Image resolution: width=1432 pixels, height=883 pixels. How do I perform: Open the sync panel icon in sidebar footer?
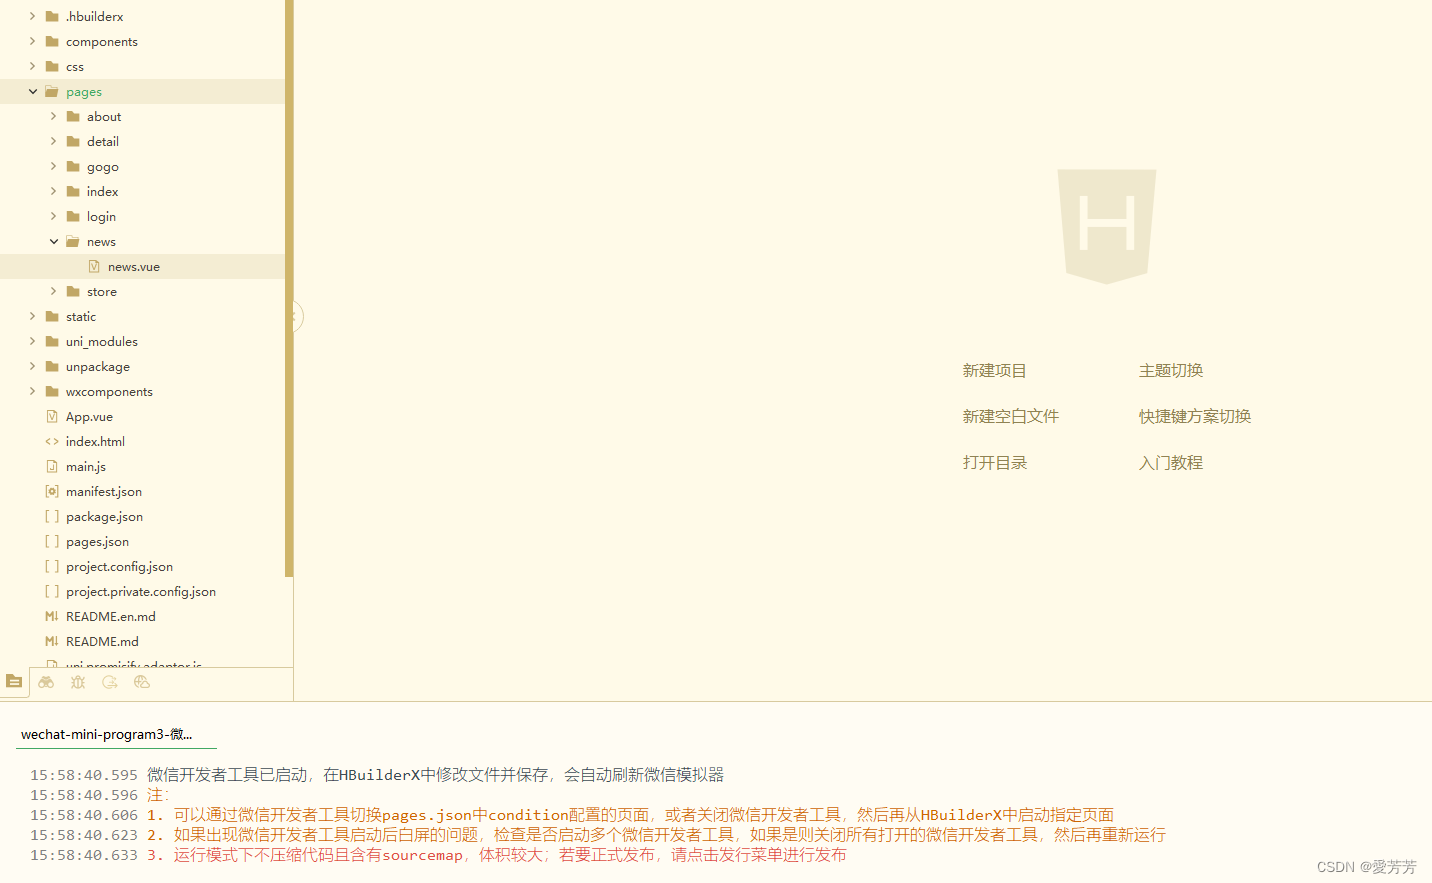(110, 682)
